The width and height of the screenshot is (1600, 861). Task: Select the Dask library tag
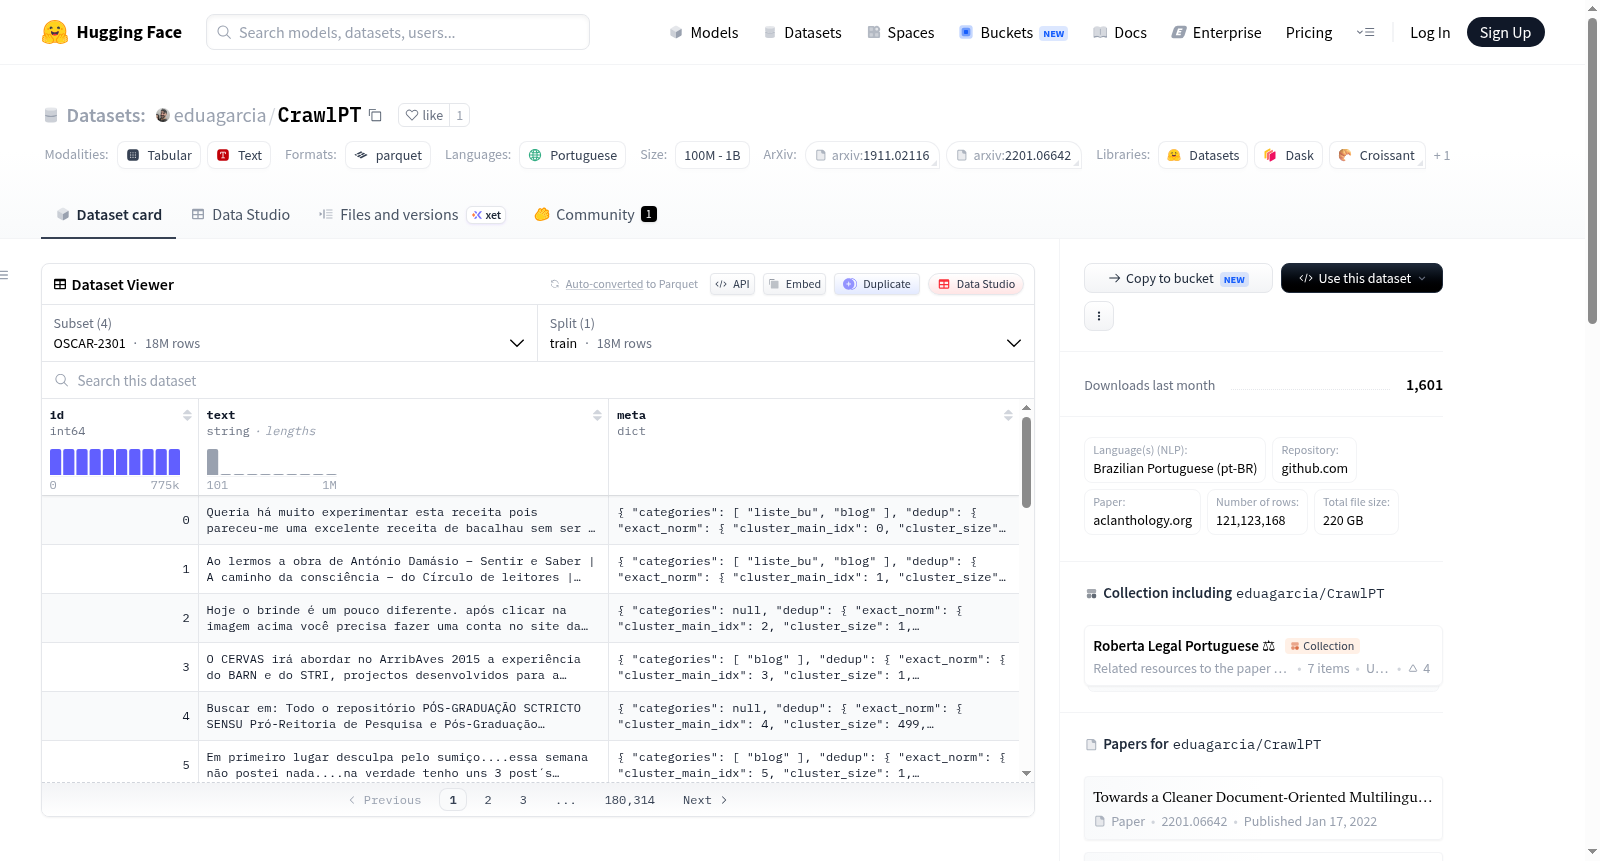pyautogui.click(x=1288, y=155)
